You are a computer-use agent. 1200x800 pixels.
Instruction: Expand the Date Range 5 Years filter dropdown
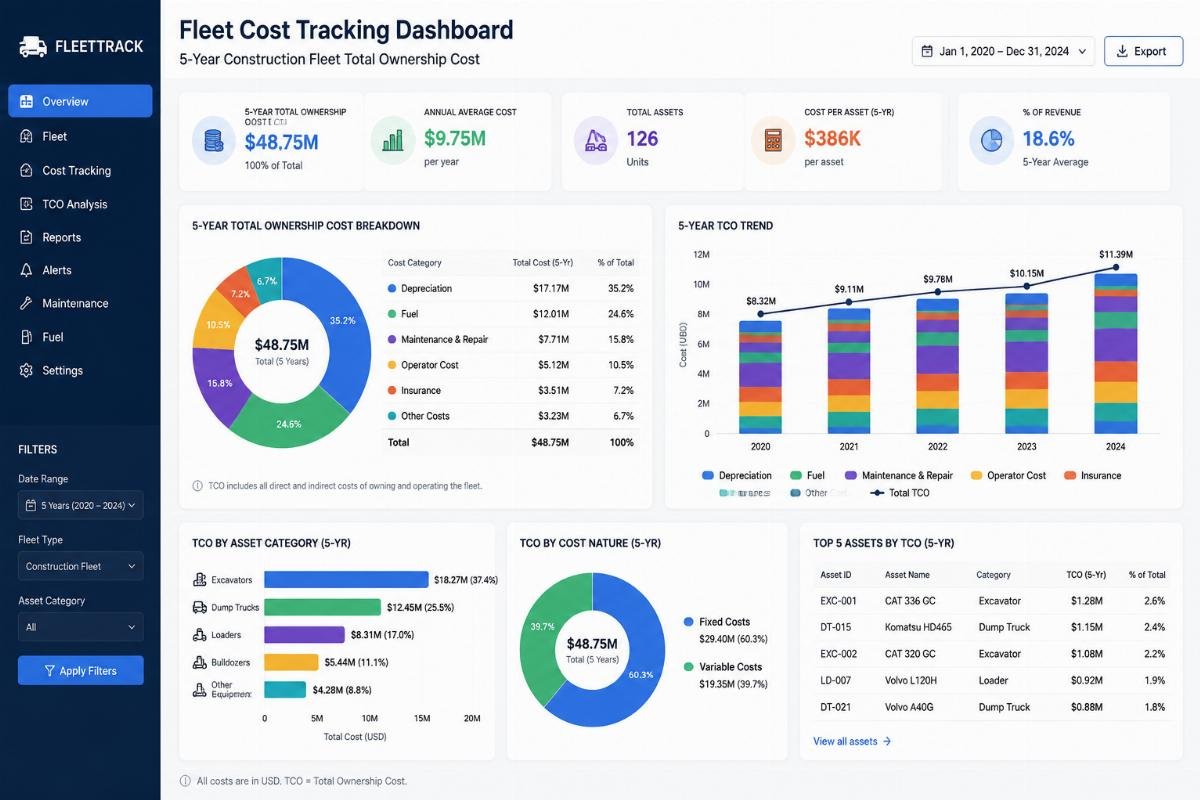[x=81, y=505]
